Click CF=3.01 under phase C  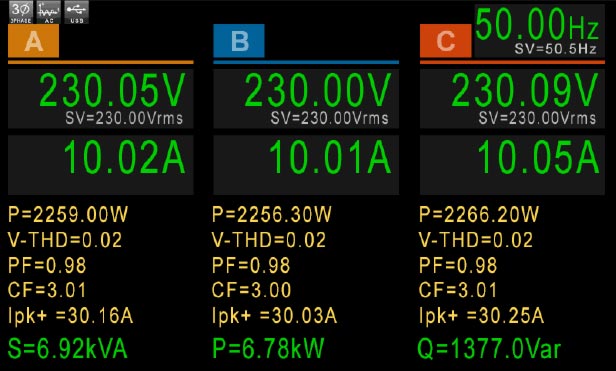coord(458,290)
